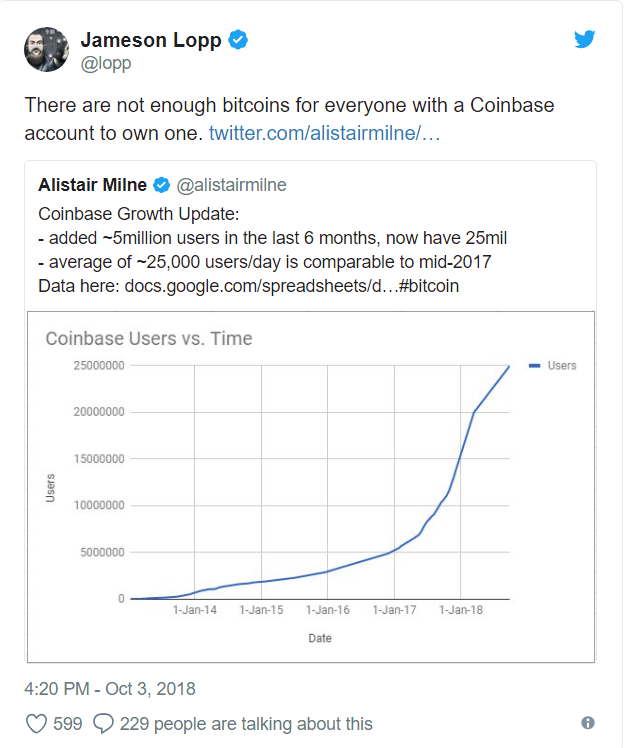Open the @alistairmilne handle

tap(231, 185)
